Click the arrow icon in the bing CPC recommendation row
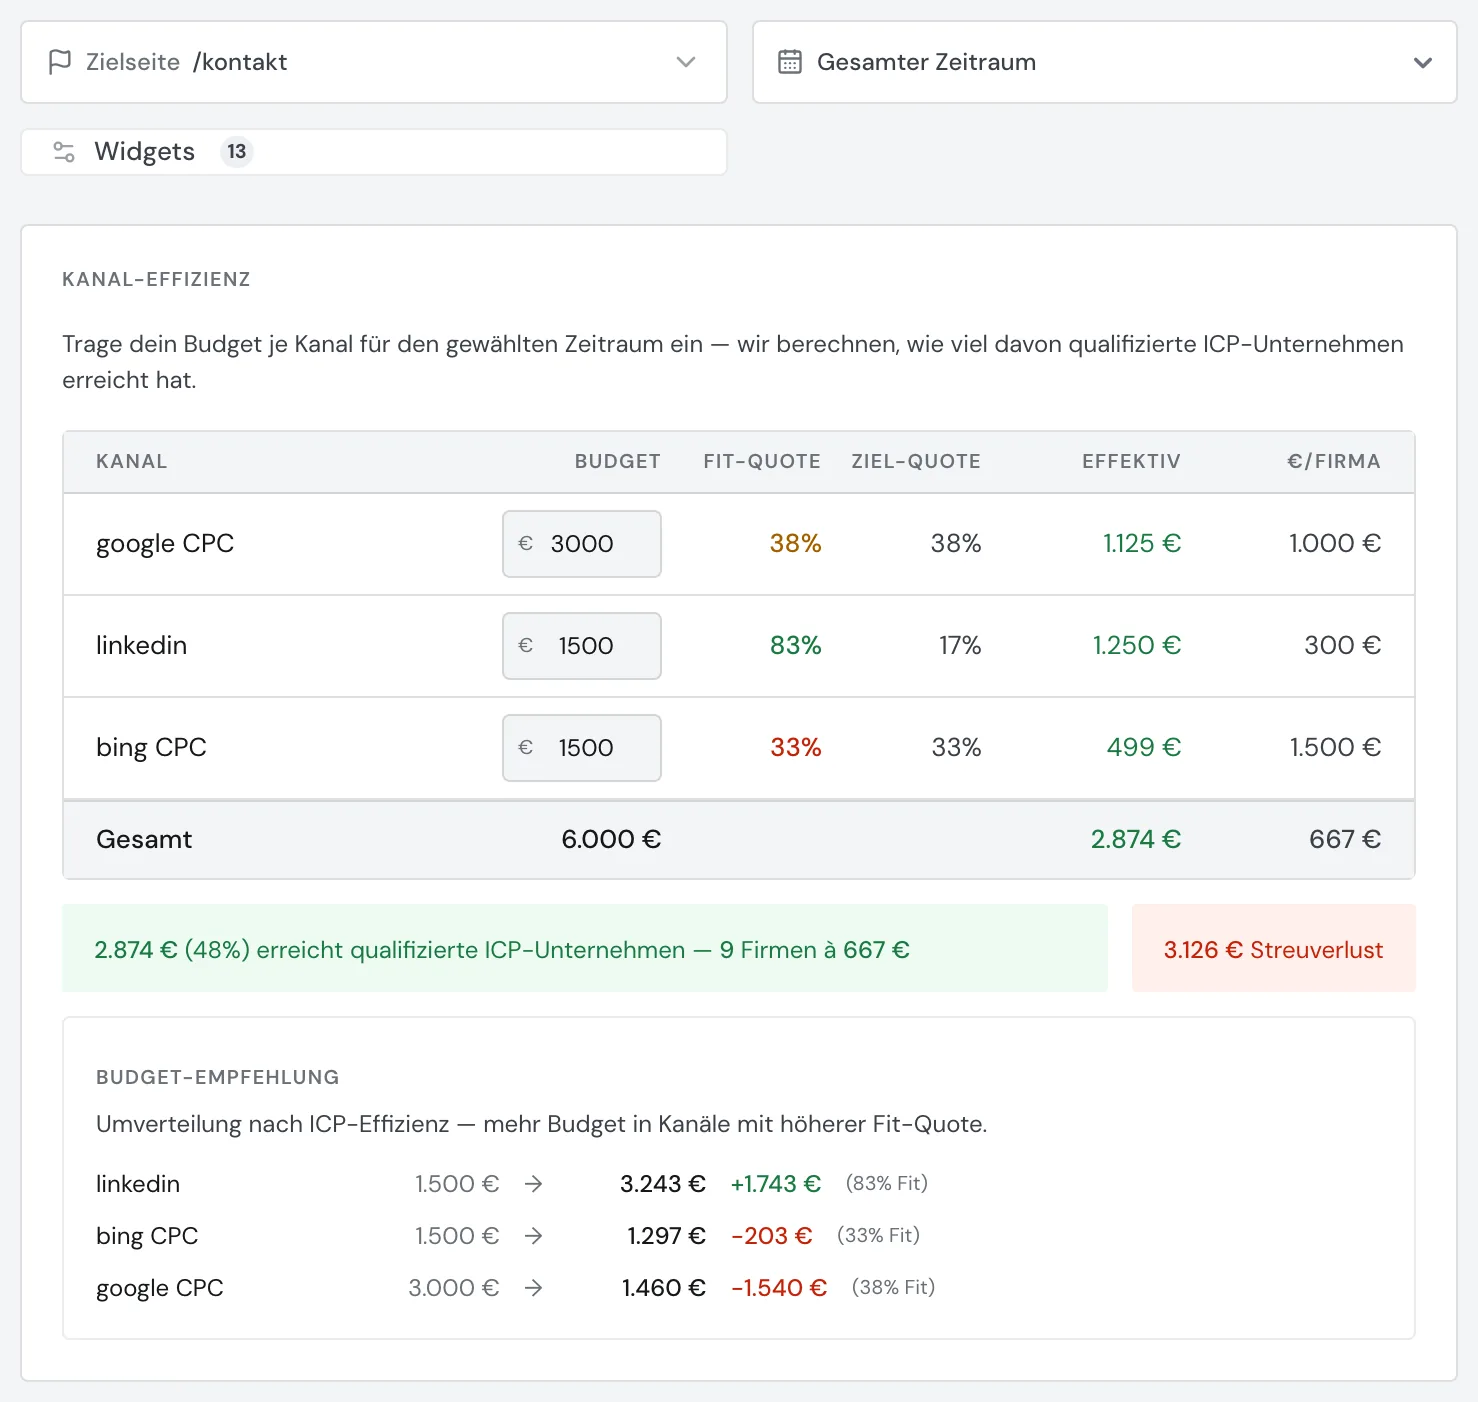Viewport: 1478px width, 1402px height. [534, 1236]
